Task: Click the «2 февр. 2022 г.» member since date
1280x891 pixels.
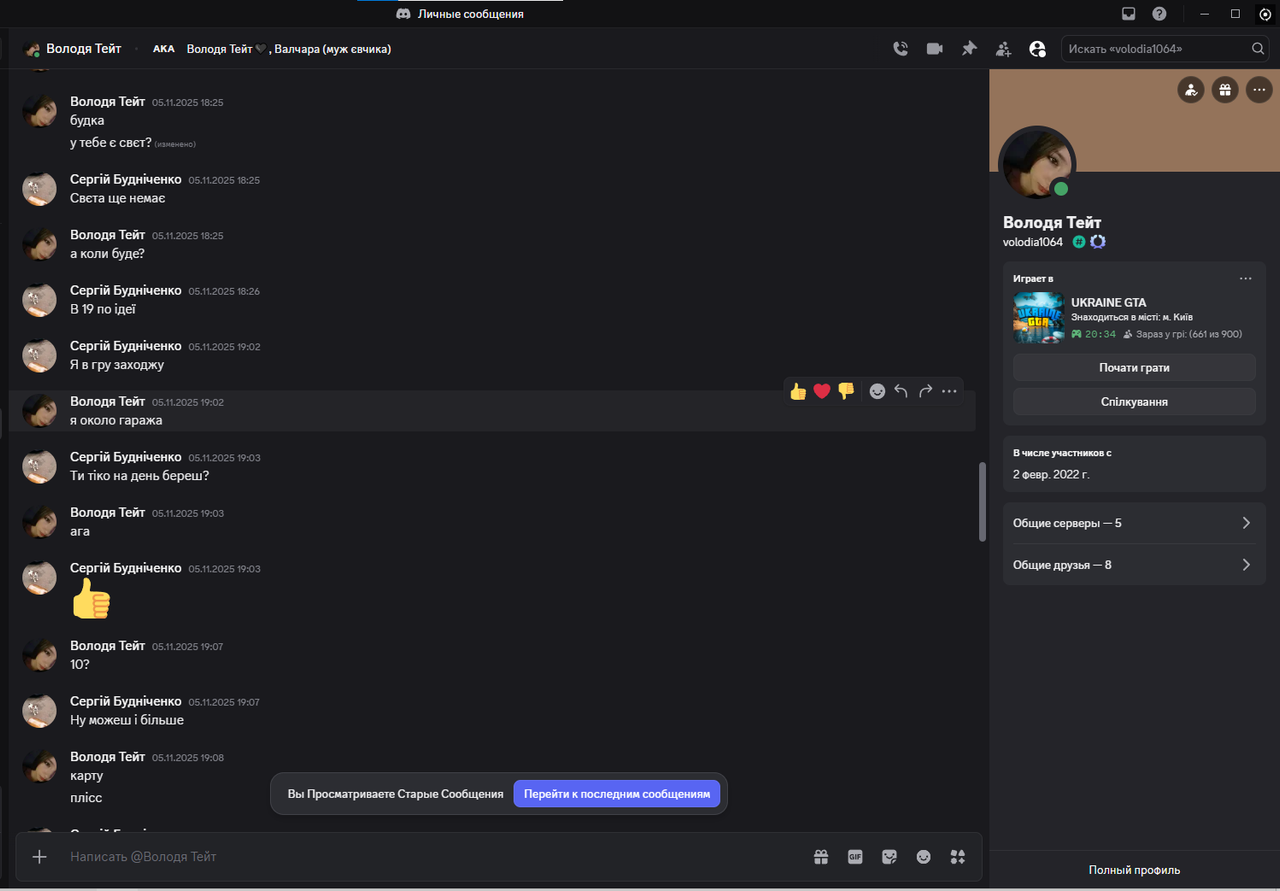Action: pyautogui.click(x=1051, y=474)
